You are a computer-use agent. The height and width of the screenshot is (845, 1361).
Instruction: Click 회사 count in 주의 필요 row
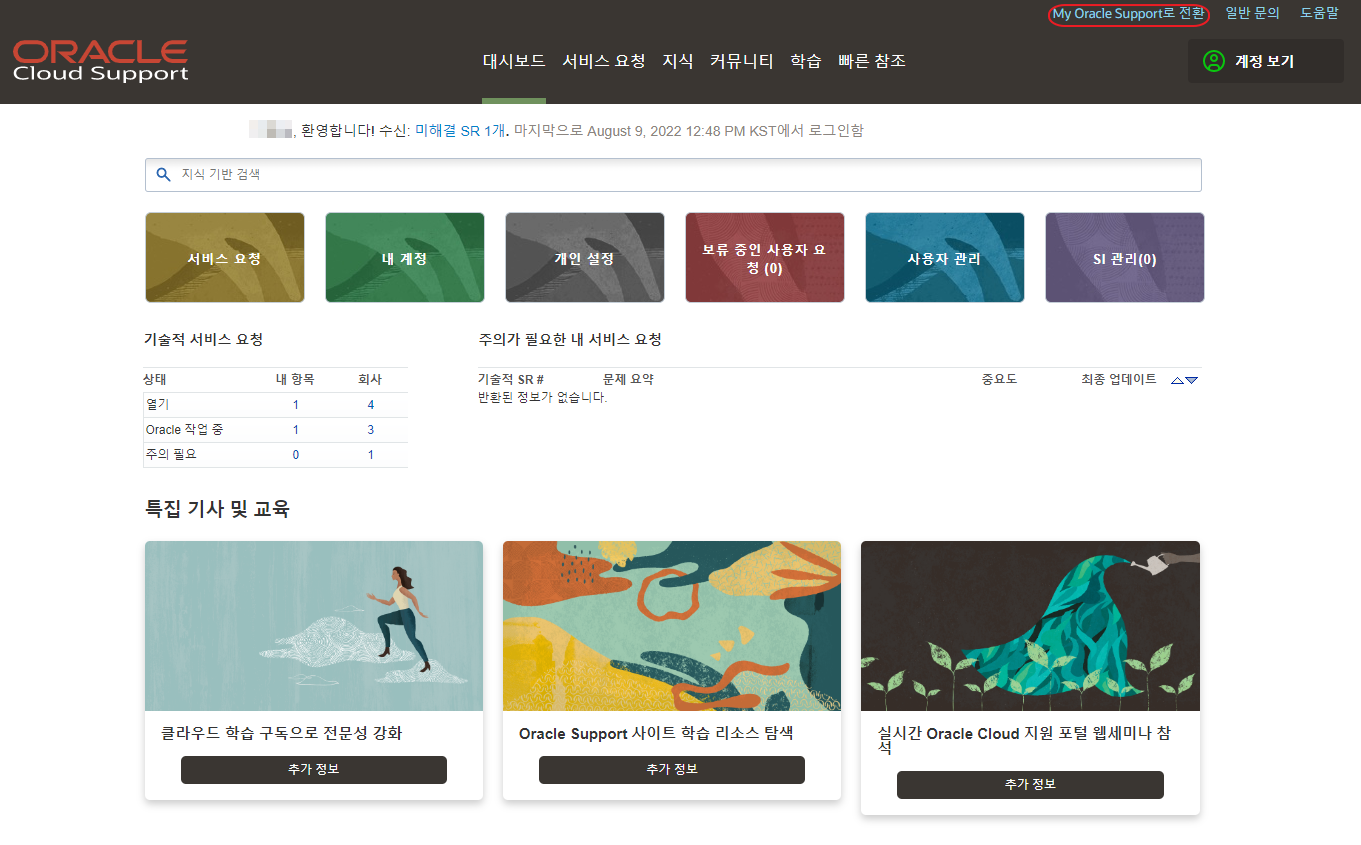tap(371, 455)
